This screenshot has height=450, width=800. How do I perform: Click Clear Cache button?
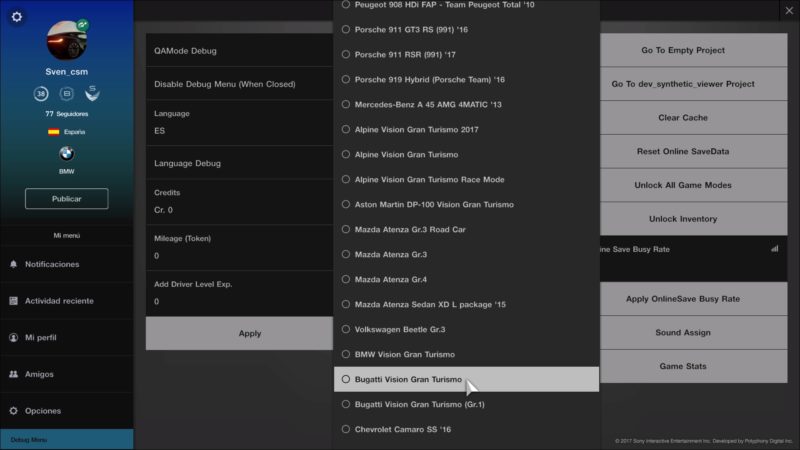tap(693, 117)
